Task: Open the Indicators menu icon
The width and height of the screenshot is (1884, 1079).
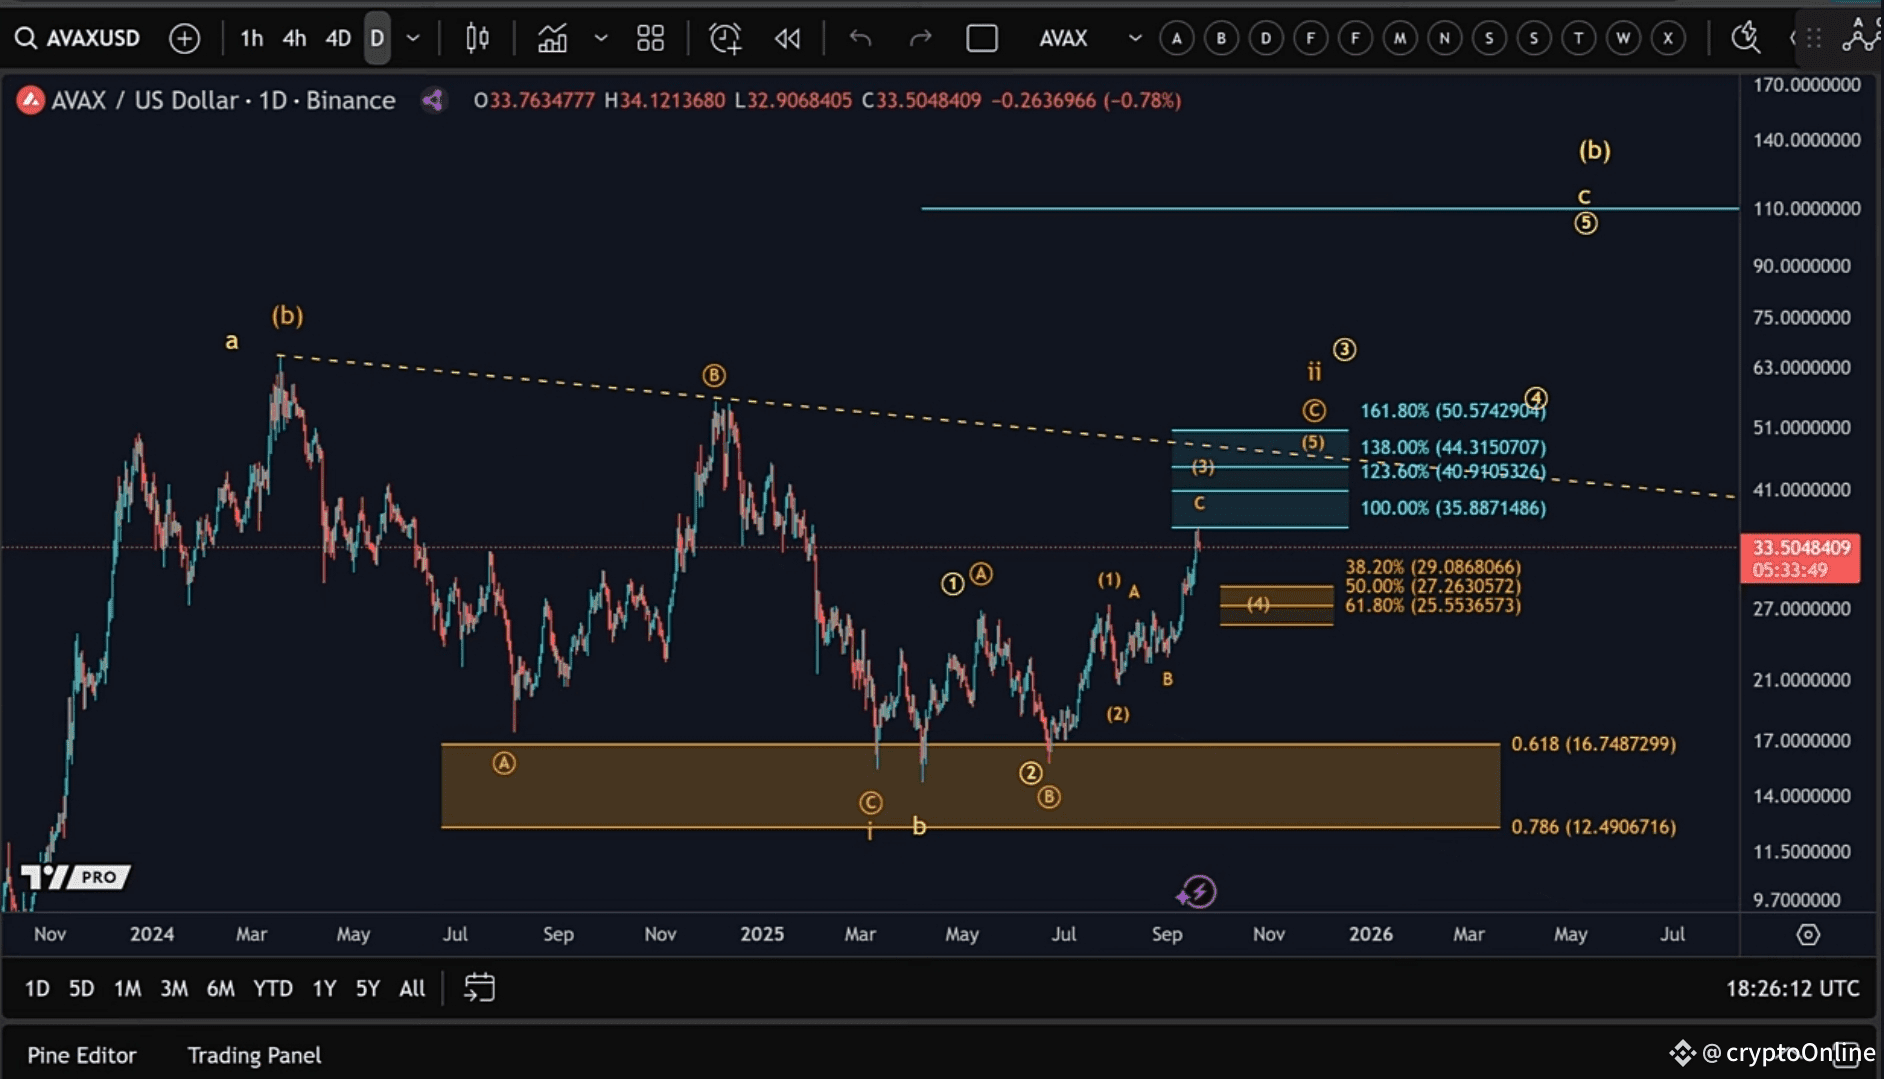Action: coord(552,38)
